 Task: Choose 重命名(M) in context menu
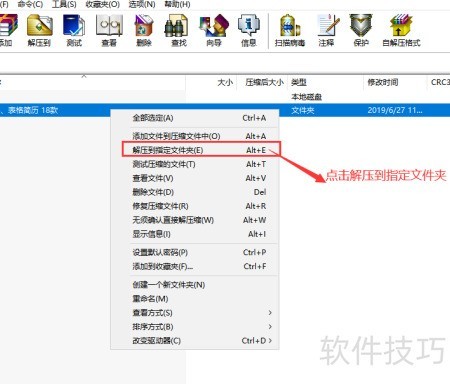195,299
